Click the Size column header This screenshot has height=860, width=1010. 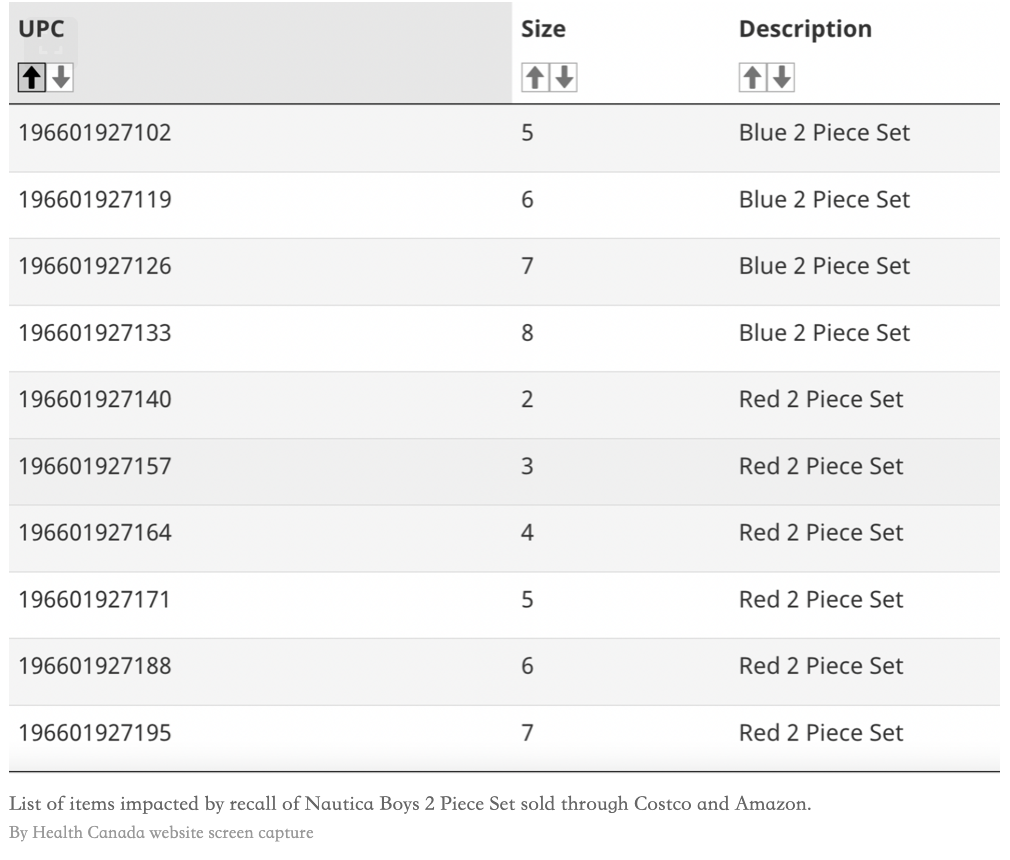(543, 29)
